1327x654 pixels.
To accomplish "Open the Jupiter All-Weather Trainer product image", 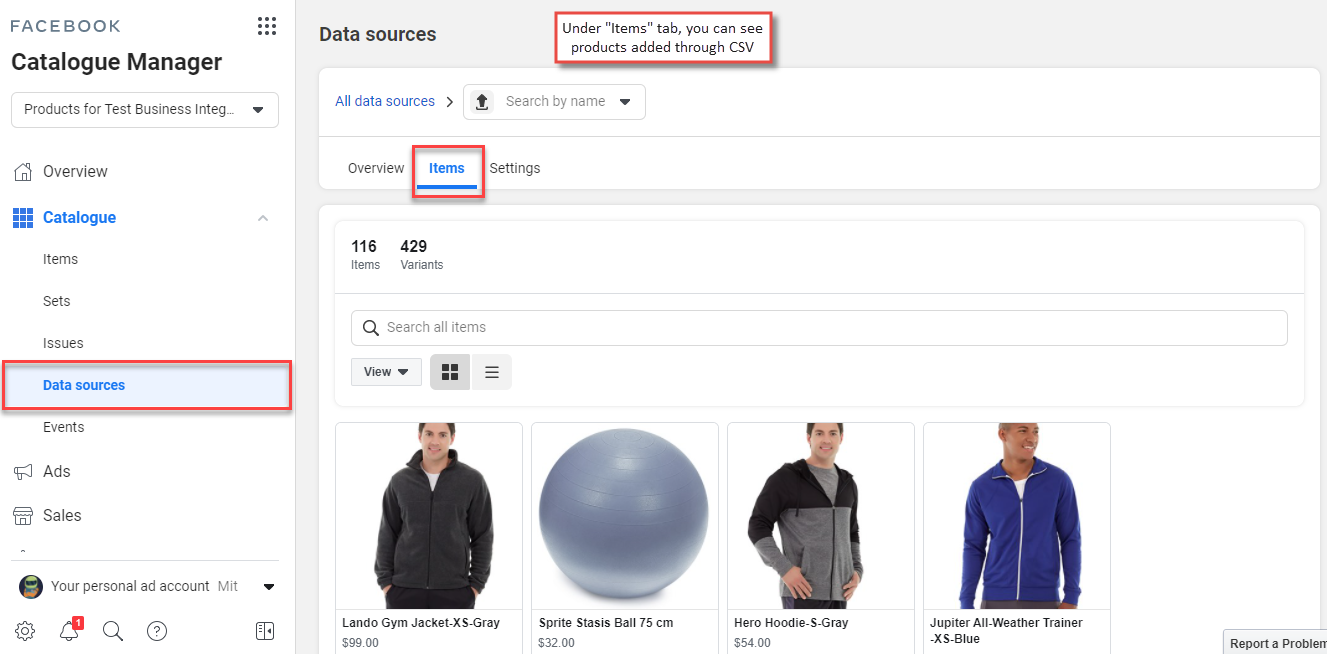I will pyautogui.click(x=1017, y=516).
